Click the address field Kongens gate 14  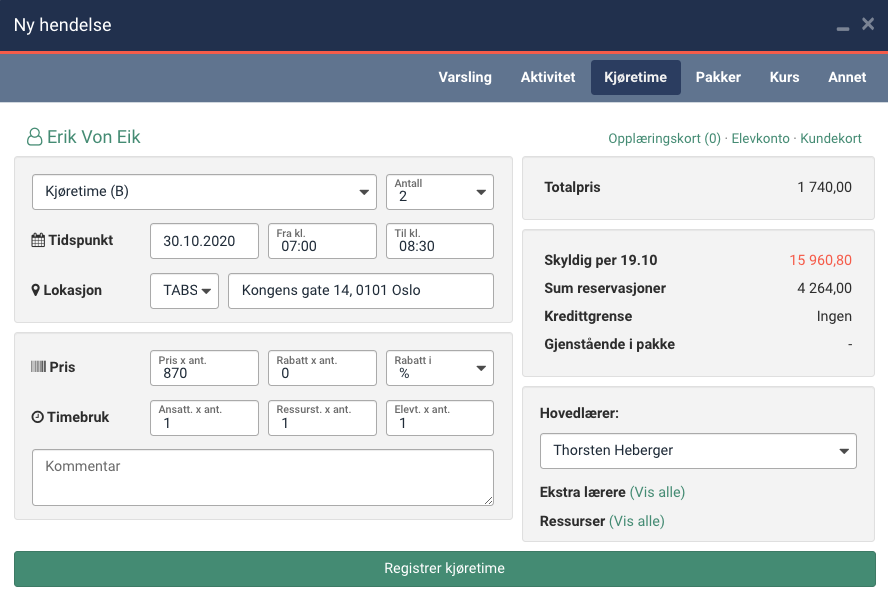[x=361, y=291]
